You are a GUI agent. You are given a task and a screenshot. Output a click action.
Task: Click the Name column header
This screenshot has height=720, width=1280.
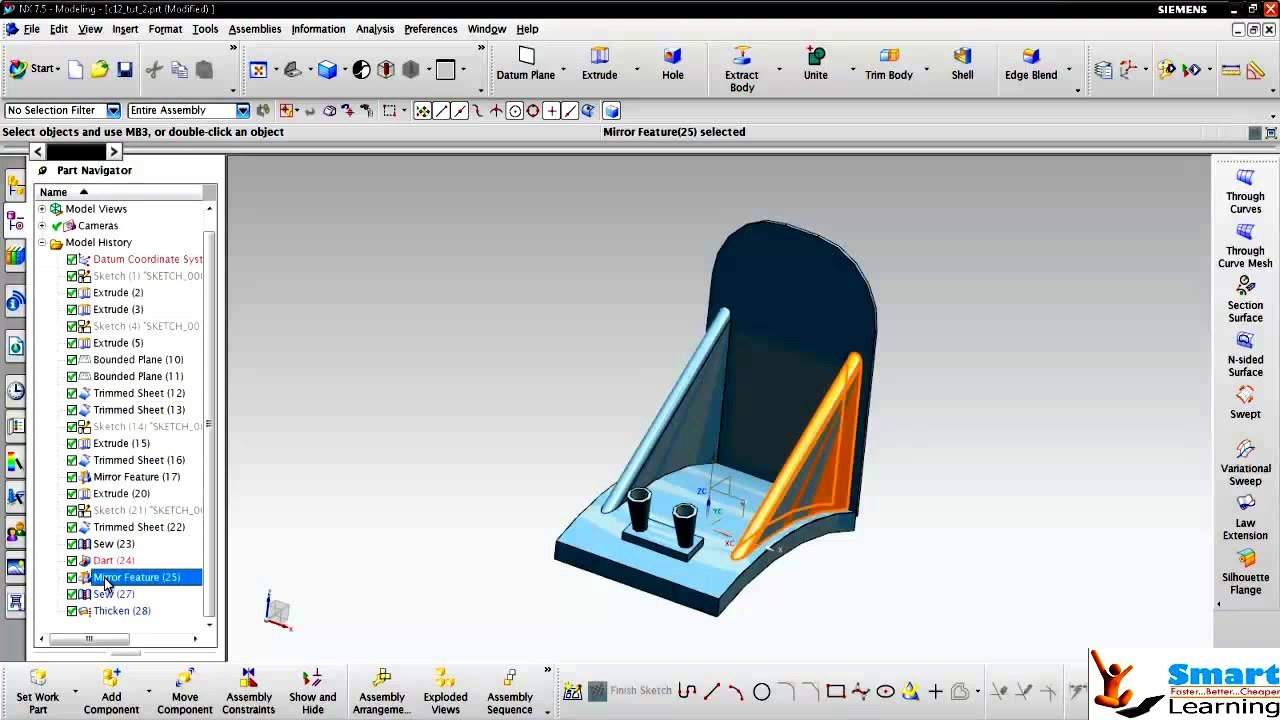click(x=120, y=192)
